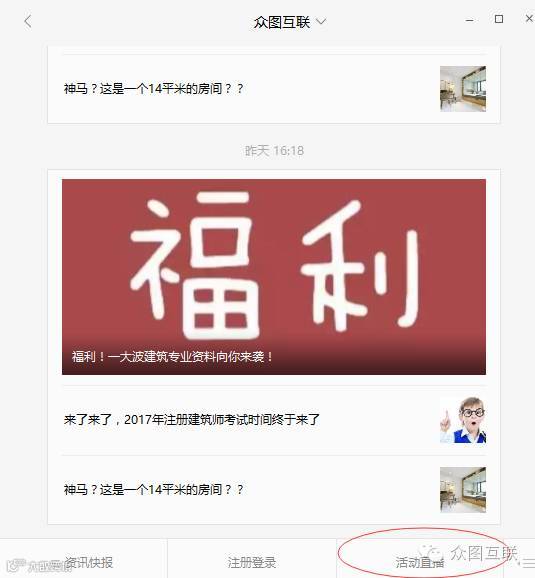Expand the 众图互联 title dropdown chevron

pos(321,22)
